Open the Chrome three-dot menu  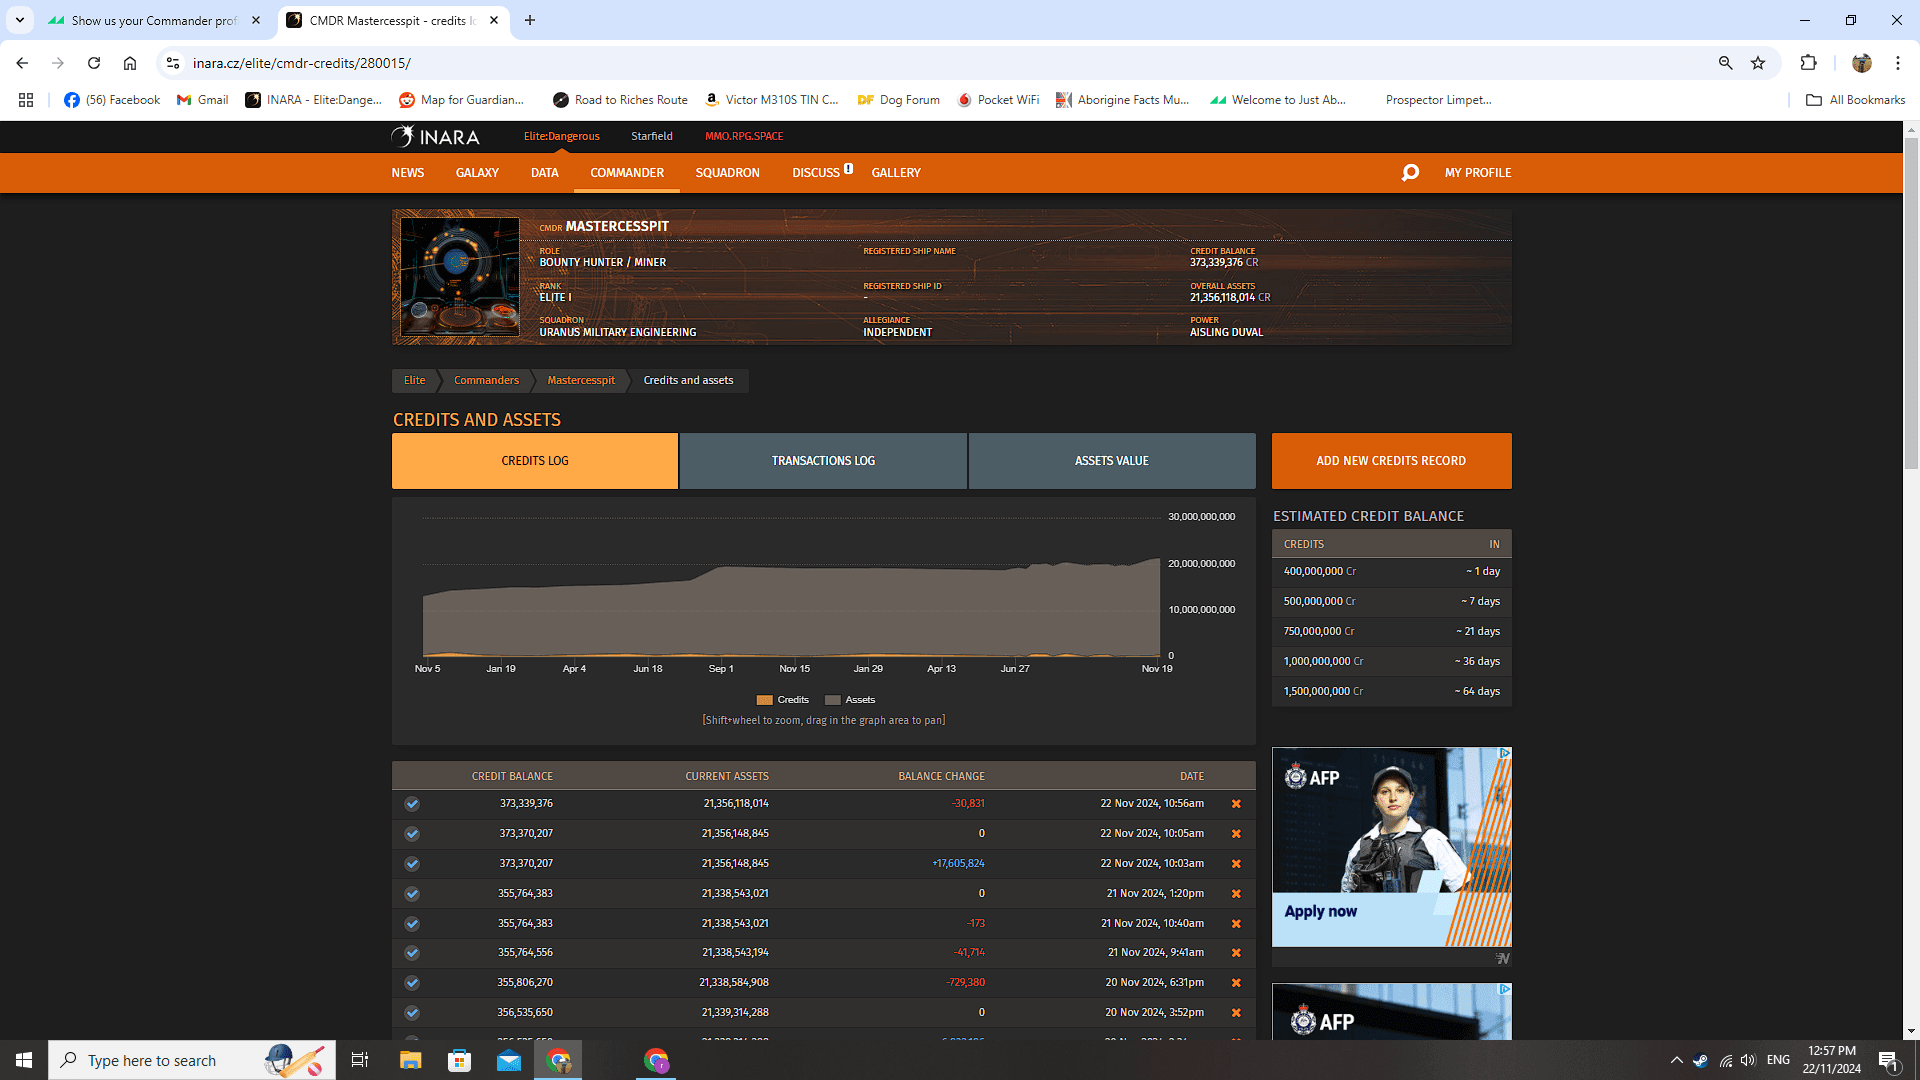(x=1897, y=63)
